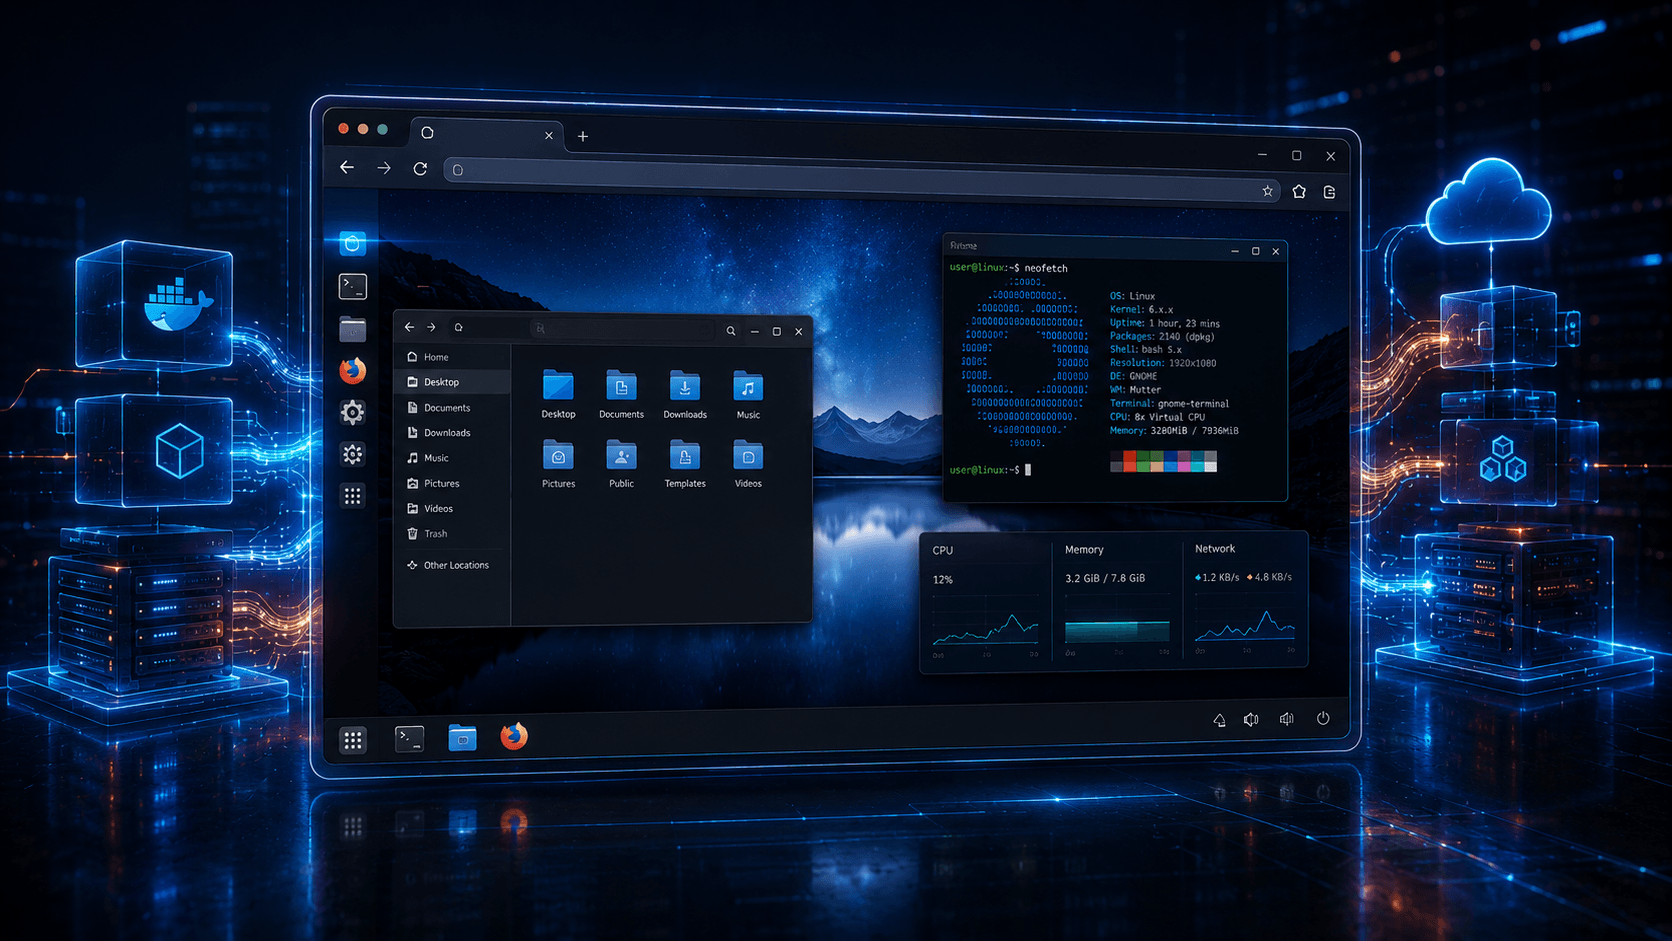Viewport: 1672px width, 941px height.
Task: Click the "12%" CPU value
Action: tap(942, 580)
